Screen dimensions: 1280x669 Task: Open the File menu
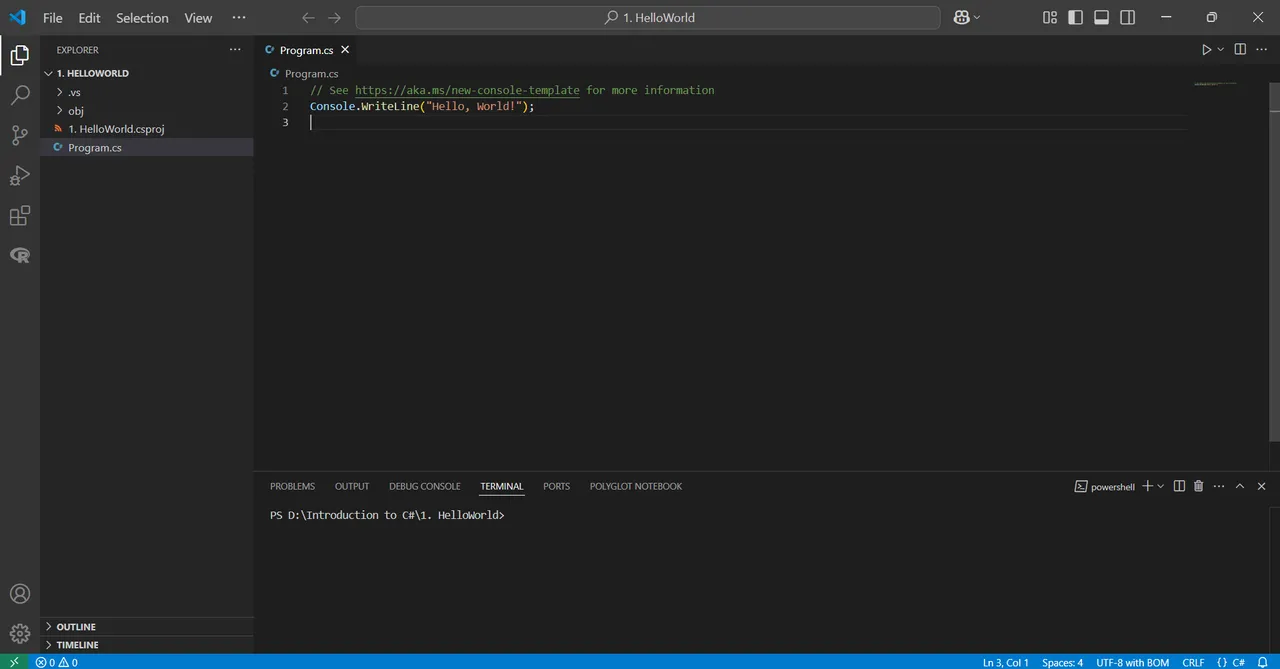tap(52, 18)
